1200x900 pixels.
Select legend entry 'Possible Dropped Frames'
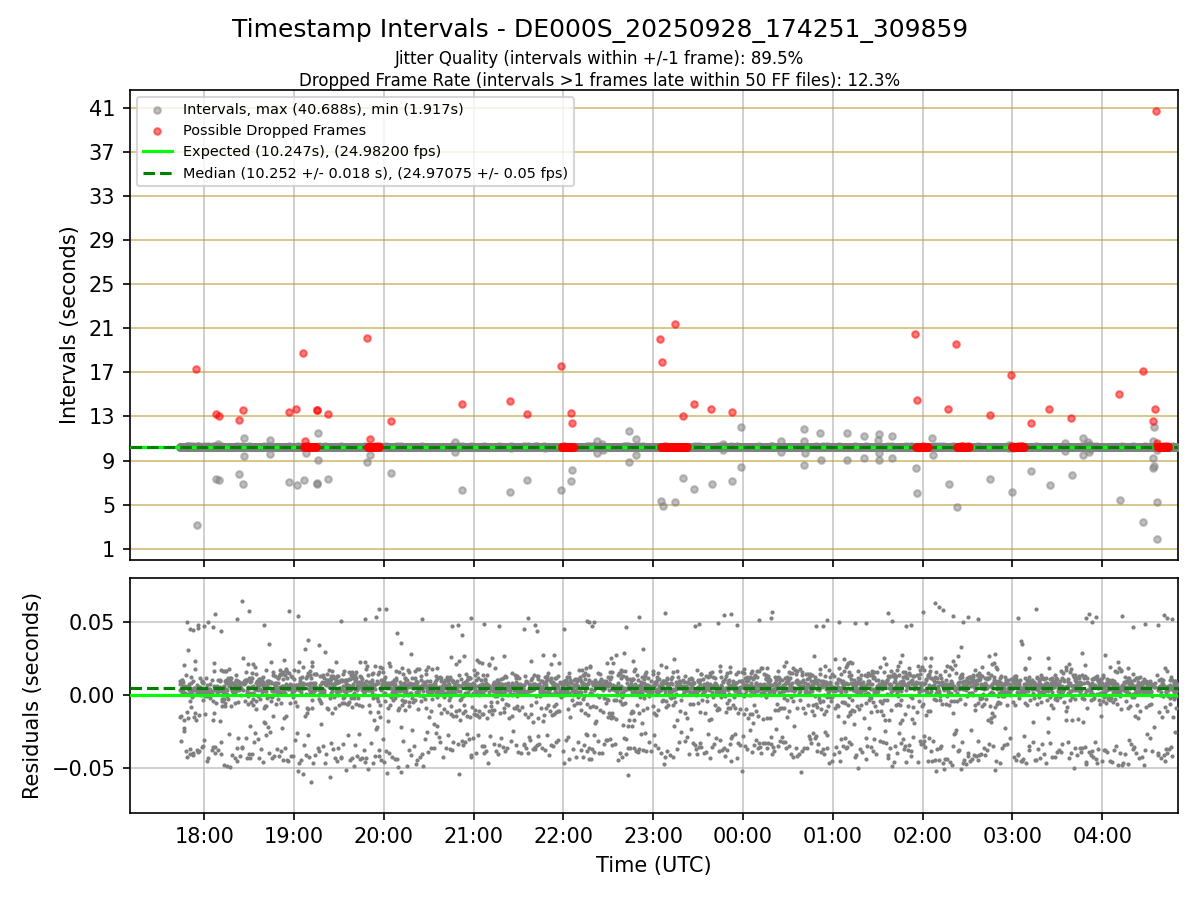point(274,130)
